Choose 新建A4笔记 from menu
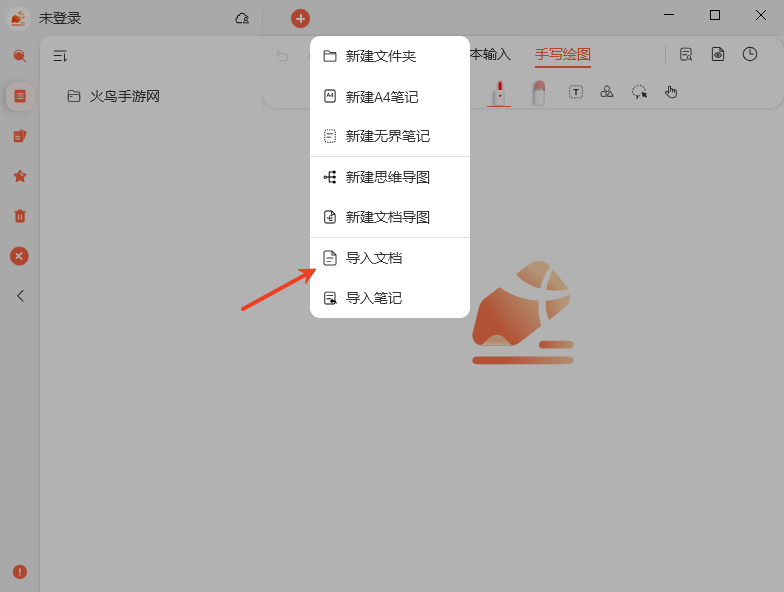Viewport: 784px width, 592px height. [x=390, y=96]
